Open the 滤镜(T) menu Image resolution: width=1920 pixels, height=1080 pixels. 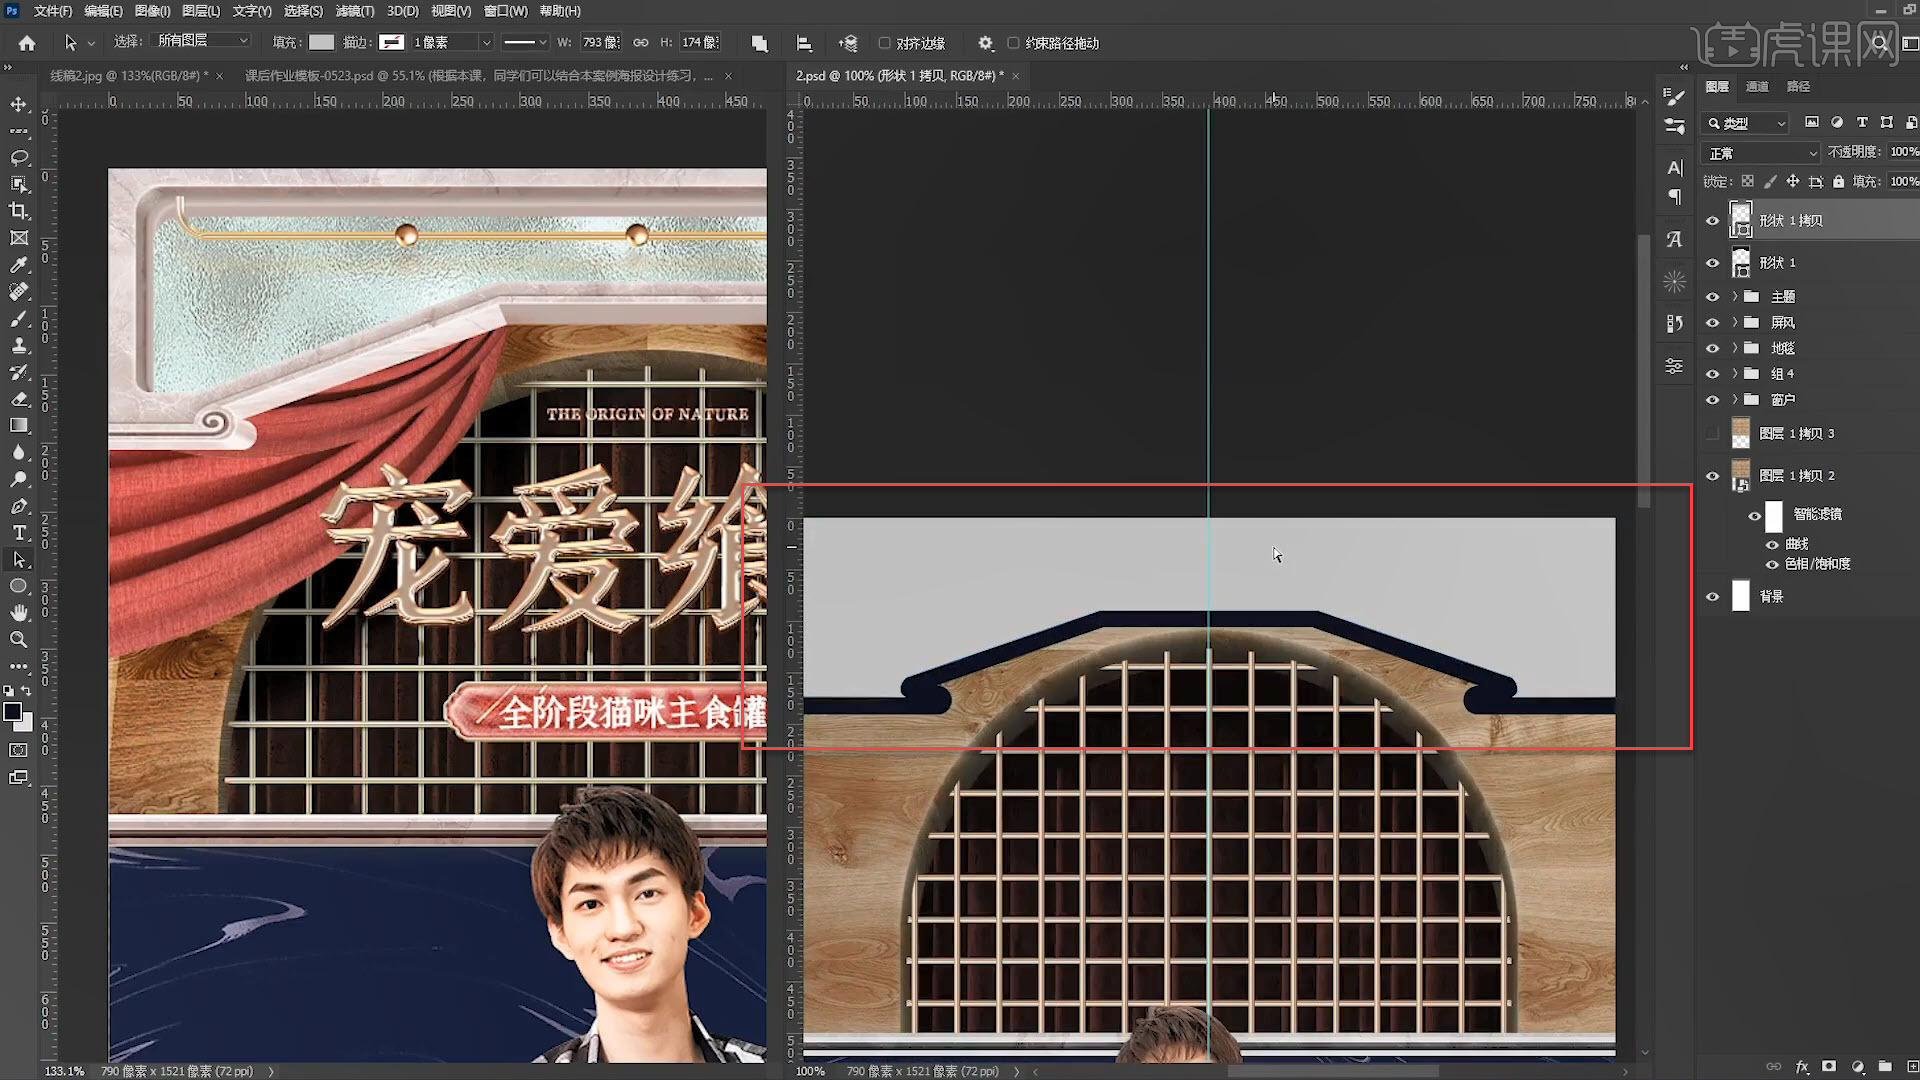pyautogui.click(x=354, y=11)
